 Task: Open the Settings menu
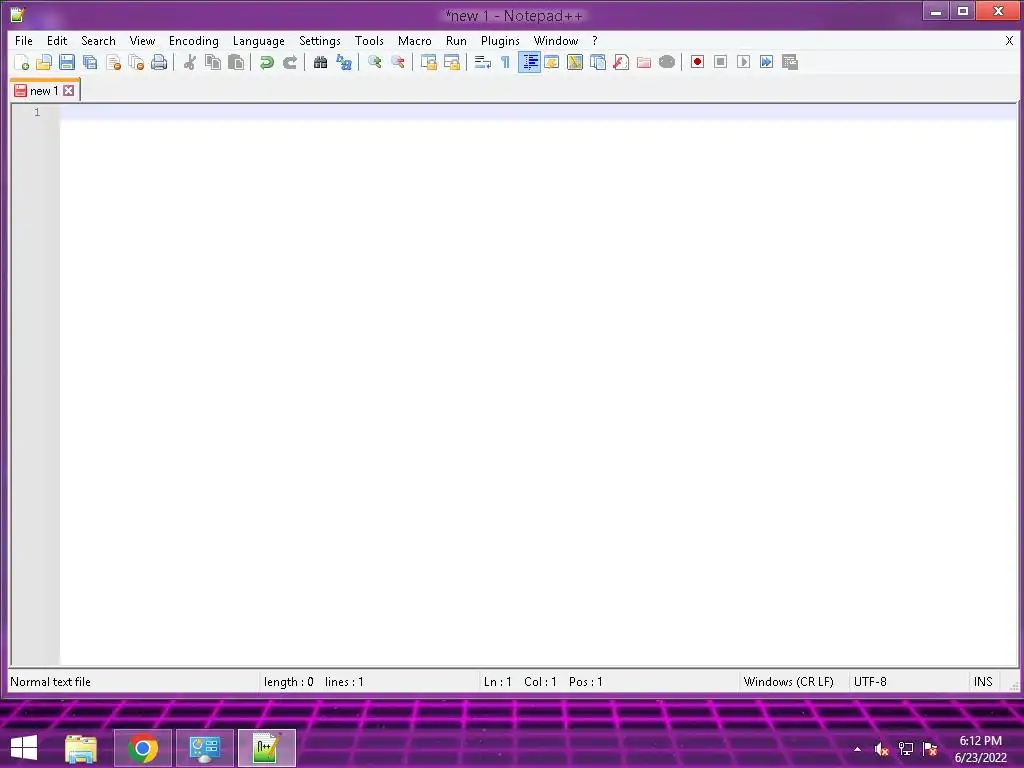coord(319,40)
